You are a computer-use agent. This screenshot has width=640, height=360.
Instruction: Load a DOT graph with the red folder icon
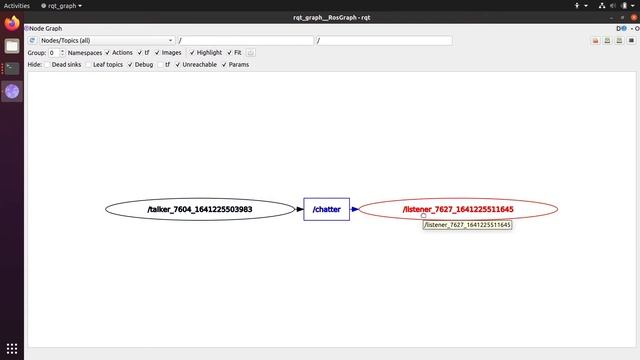(x=596, y=40)
